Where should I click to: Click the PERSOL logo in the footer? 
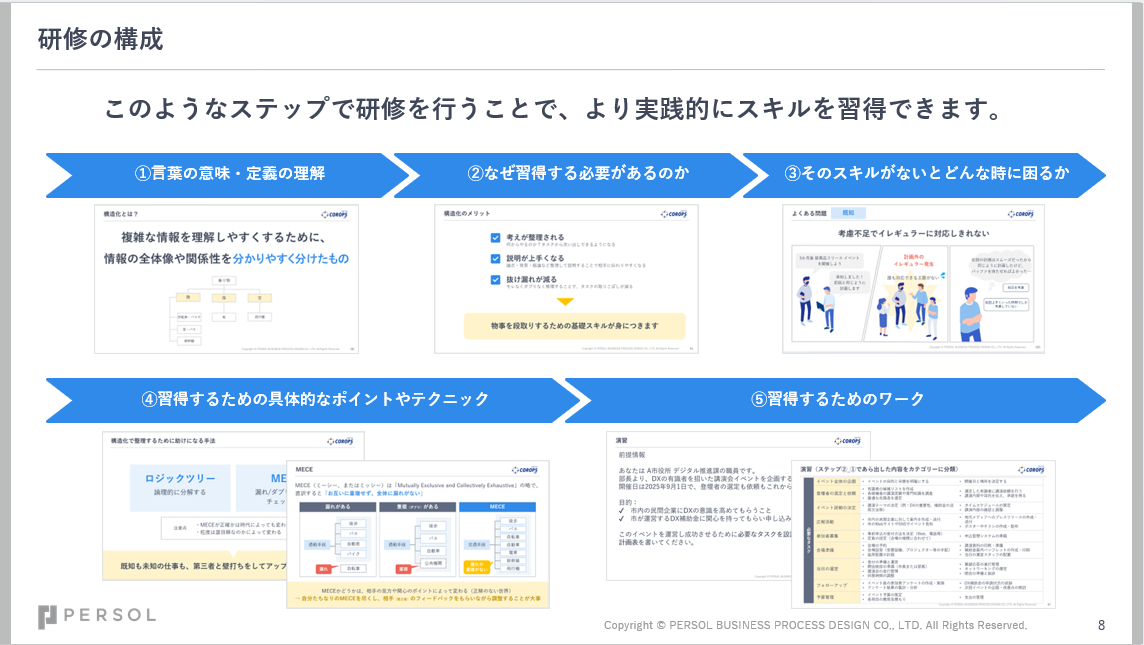coord(97,615)
